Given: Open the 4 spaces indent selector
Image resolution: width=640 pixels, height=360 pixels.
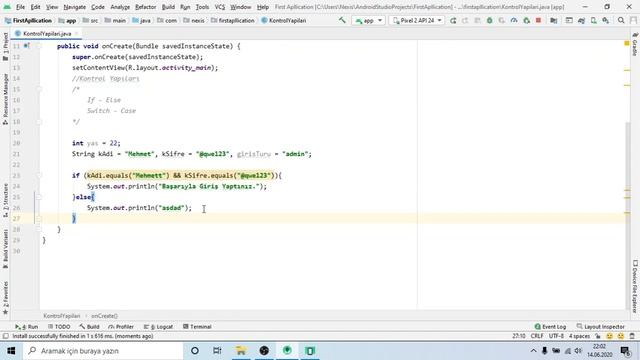Looking at the screenshot, I should coord(579,336).
